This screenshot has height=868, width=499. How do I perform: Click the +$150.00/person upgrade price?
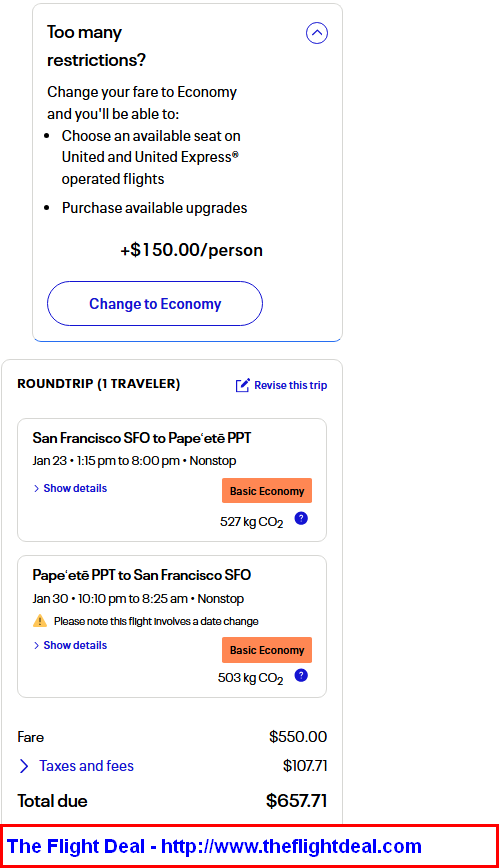tap(192, 250)
